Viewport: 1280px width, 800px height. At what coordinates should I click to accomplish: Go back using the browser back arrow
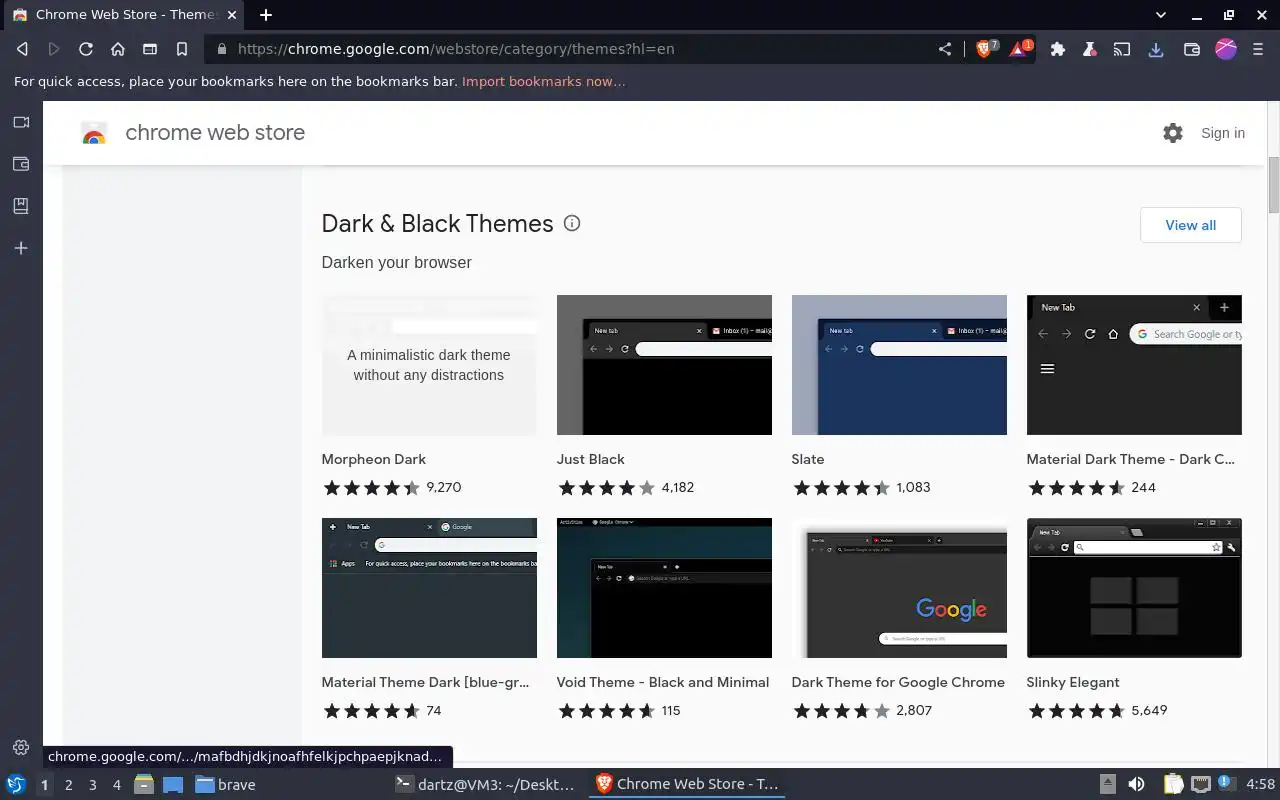22,48
